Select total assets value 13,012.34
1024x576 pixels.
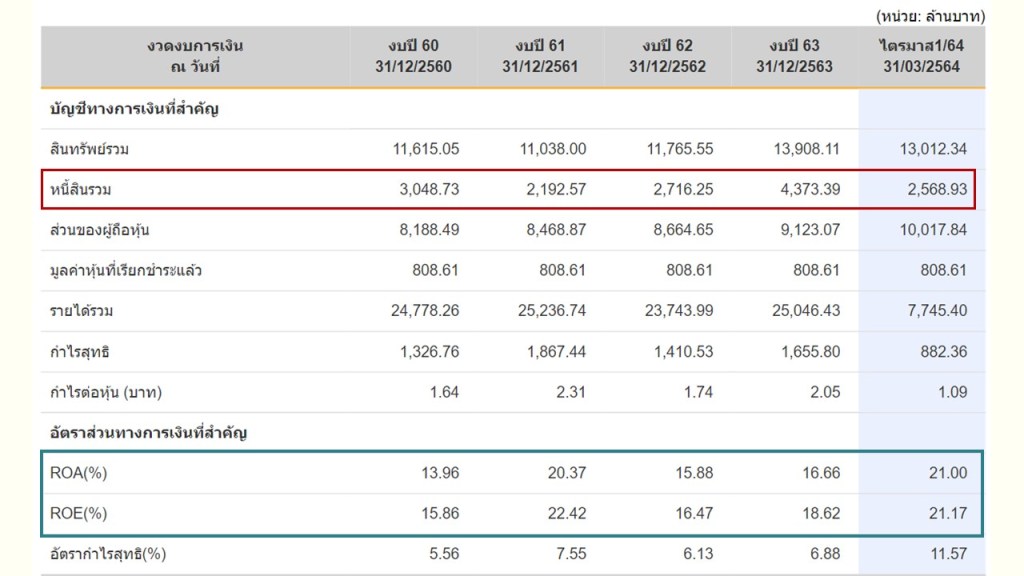pyautogui.click(x=933, y=149)
